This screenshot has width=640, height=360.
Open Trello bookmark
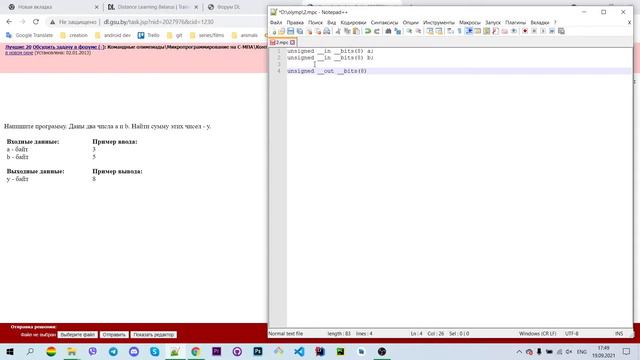[x=149, y=35]
